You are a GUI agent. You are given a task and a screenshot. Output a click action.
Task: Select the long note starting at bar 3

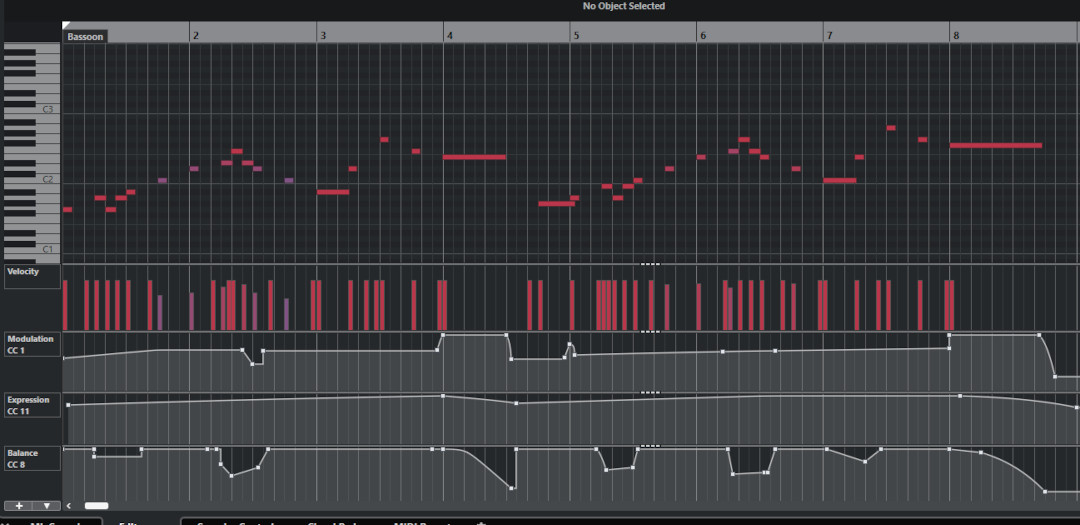click(333, 192)
